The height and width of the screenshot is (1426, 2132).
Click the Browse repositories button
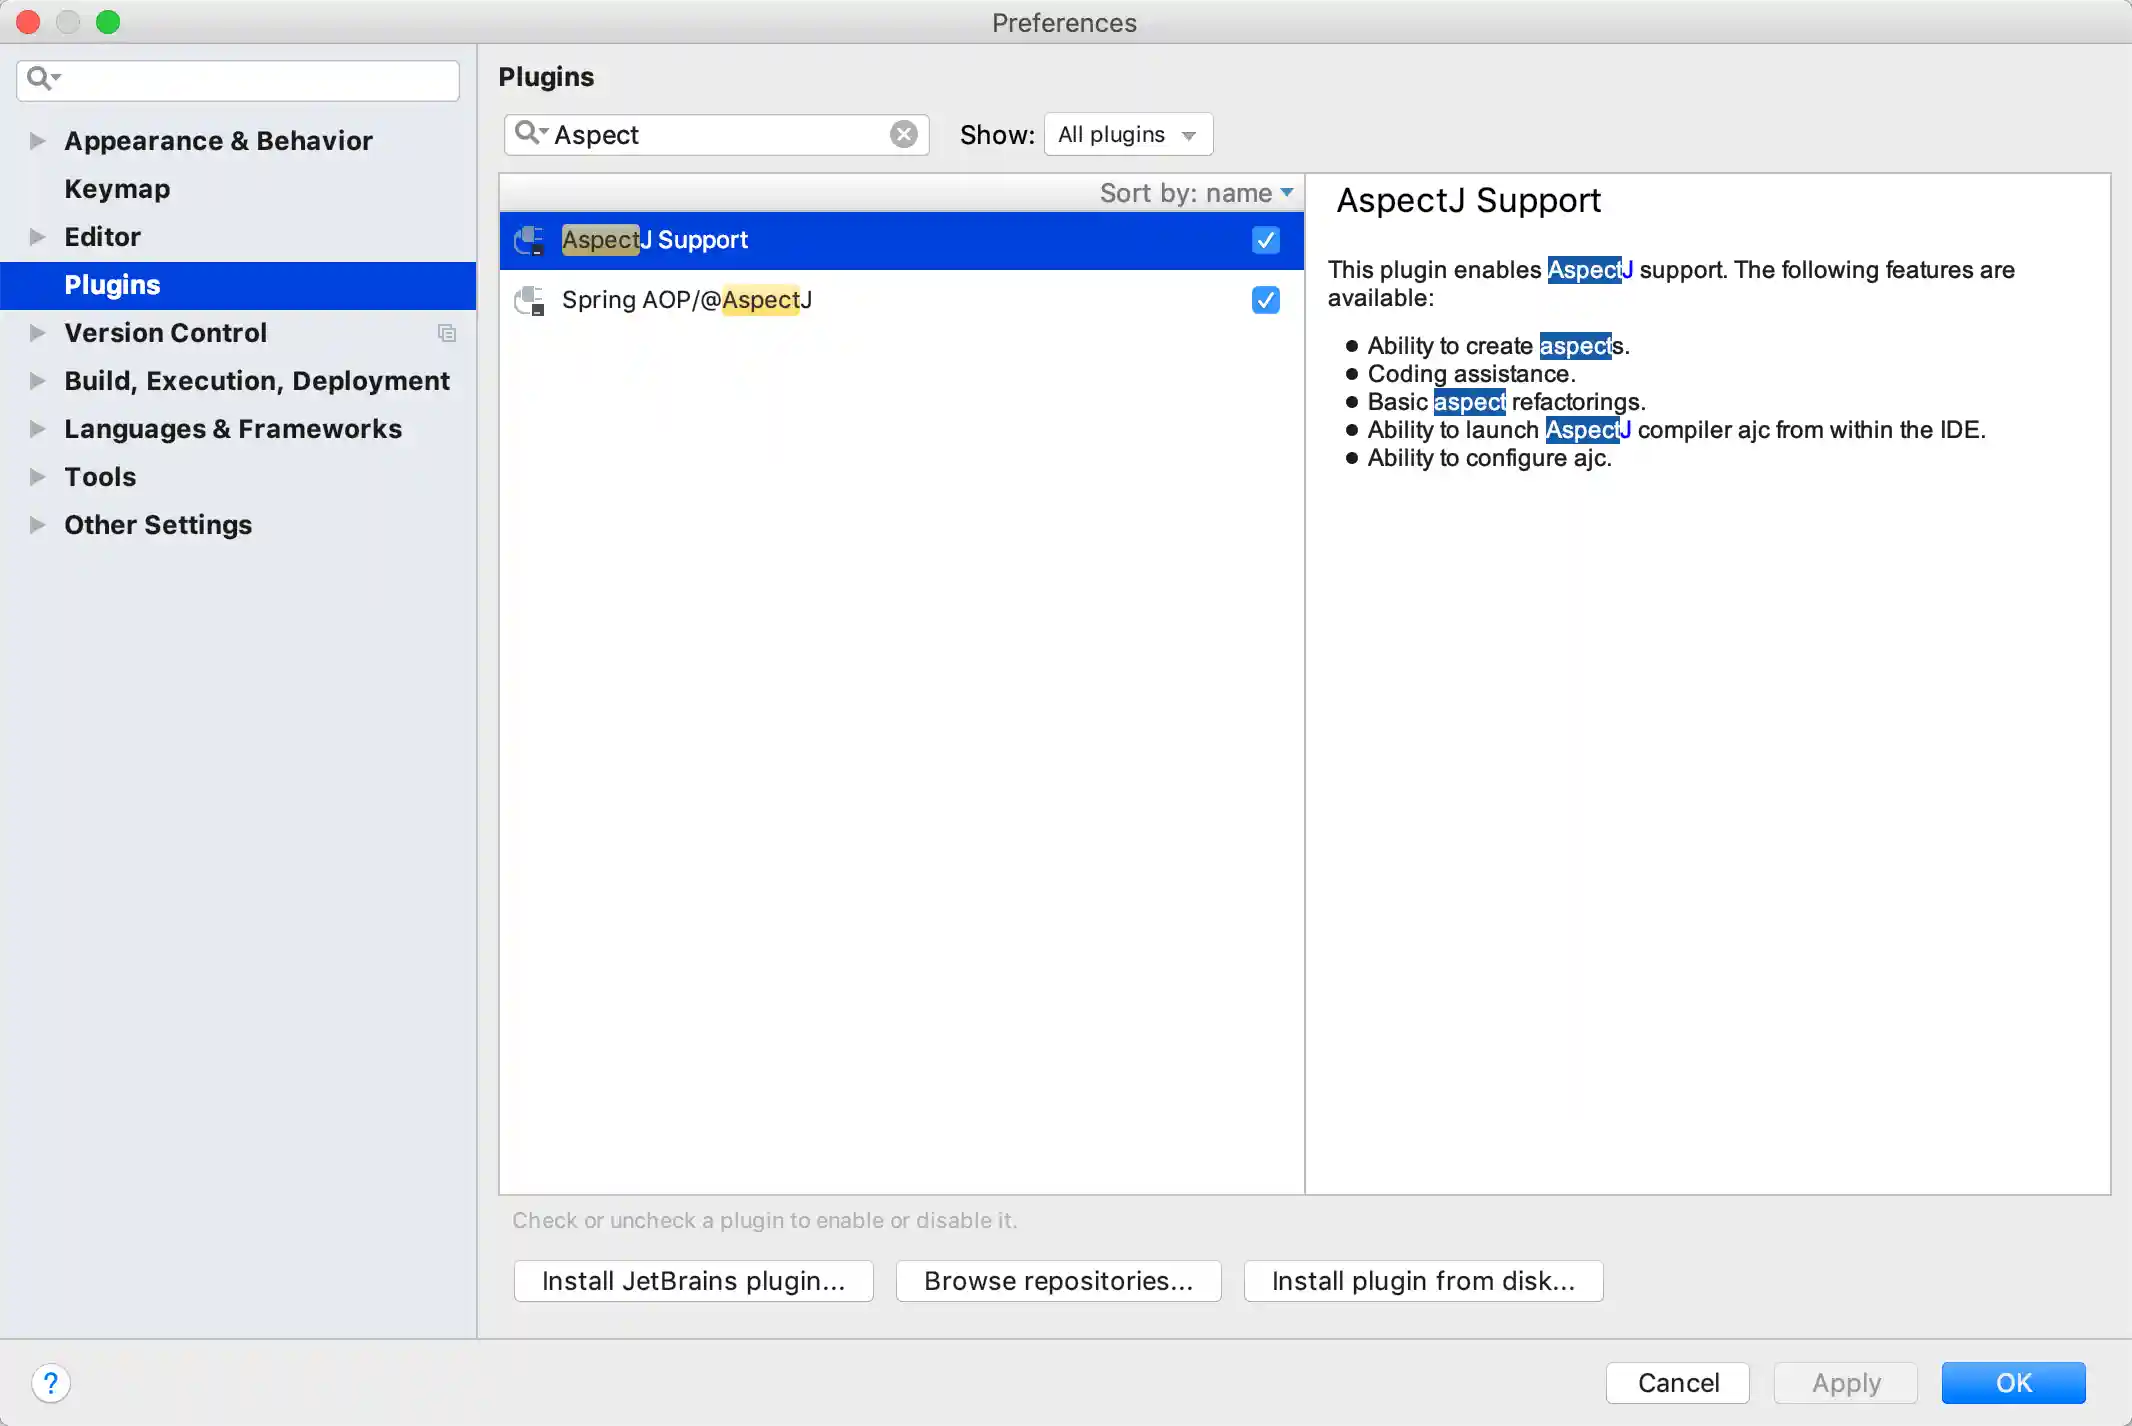pyautogui.click(x=1058, y=1281)
